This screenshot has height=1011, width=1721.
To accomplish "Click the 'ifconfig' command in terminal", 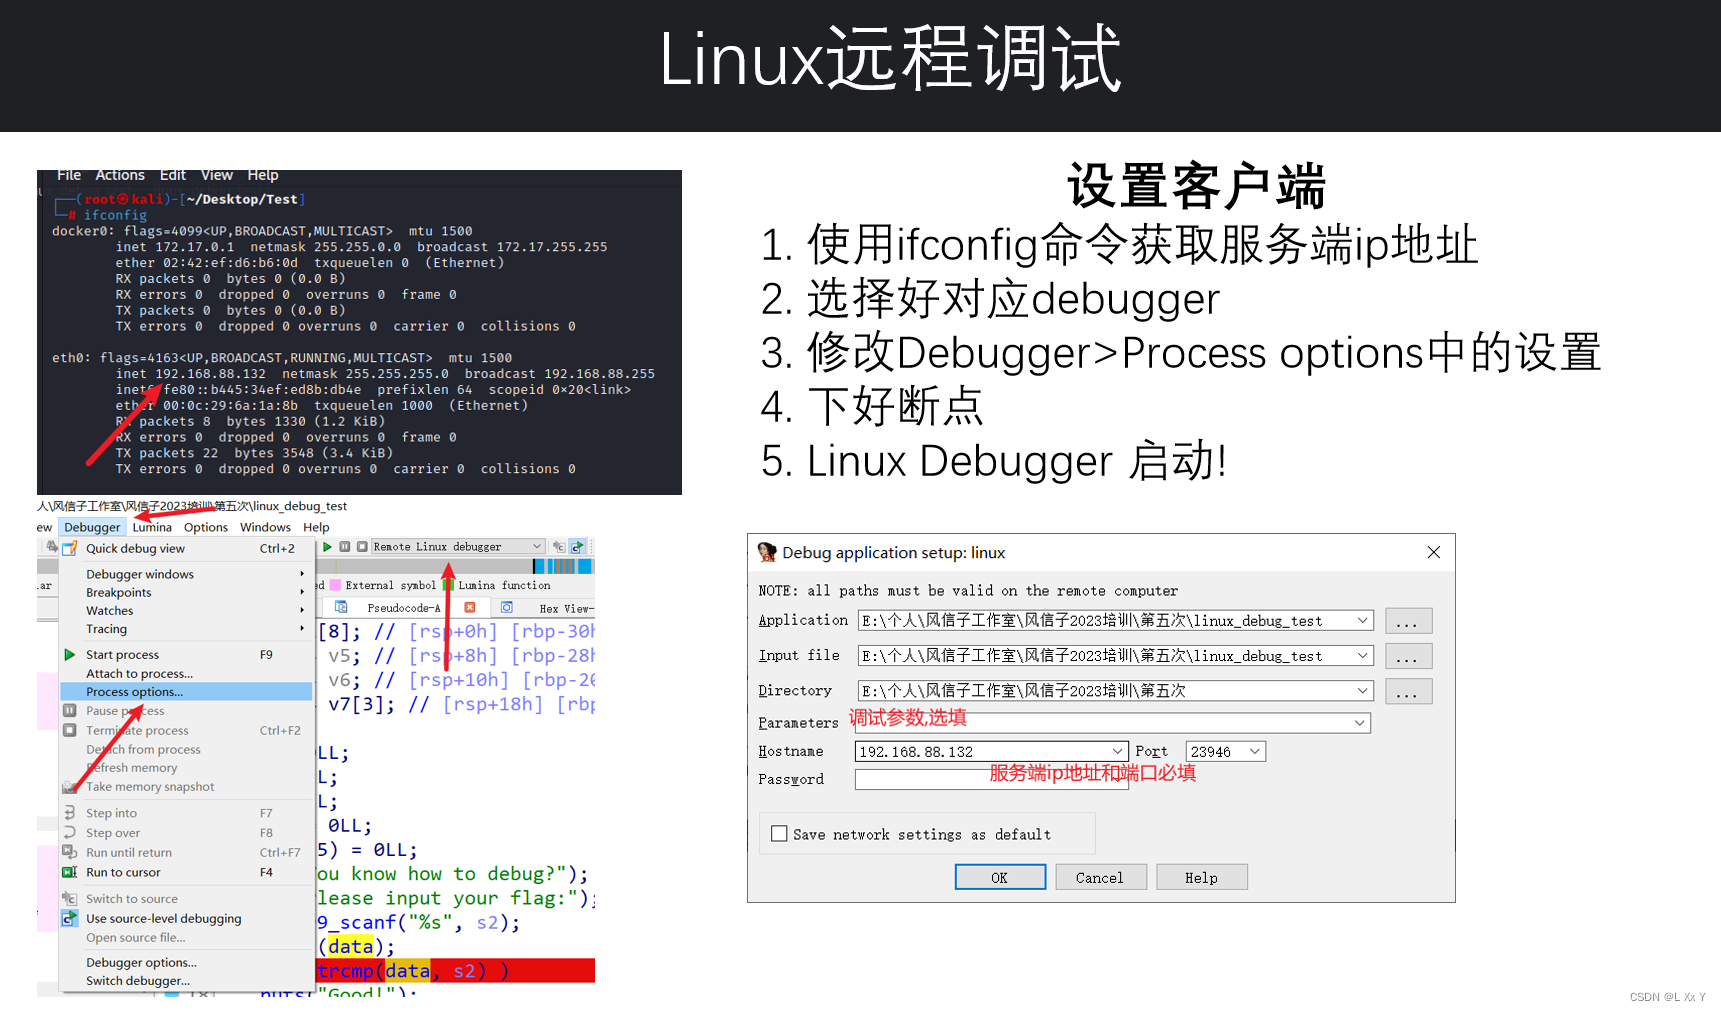I will 115,215.
